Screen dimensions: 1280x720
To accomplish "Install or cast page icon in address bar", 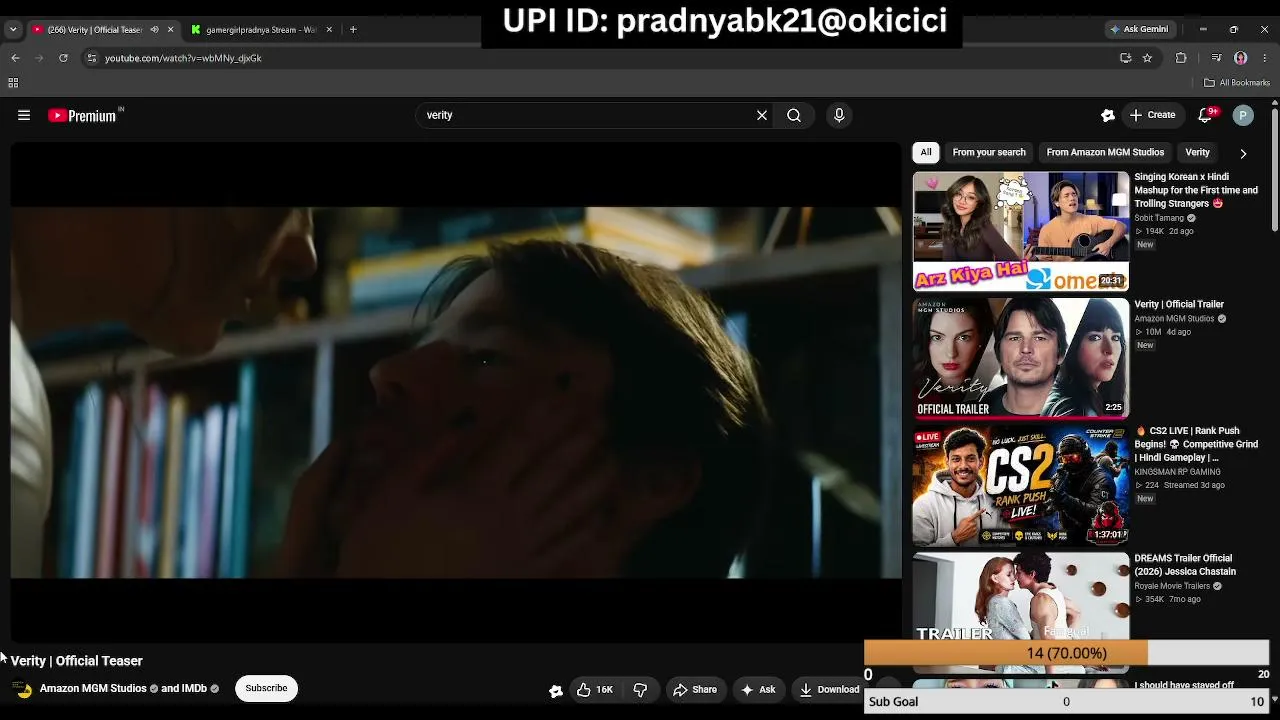I will pos(1125,58).
